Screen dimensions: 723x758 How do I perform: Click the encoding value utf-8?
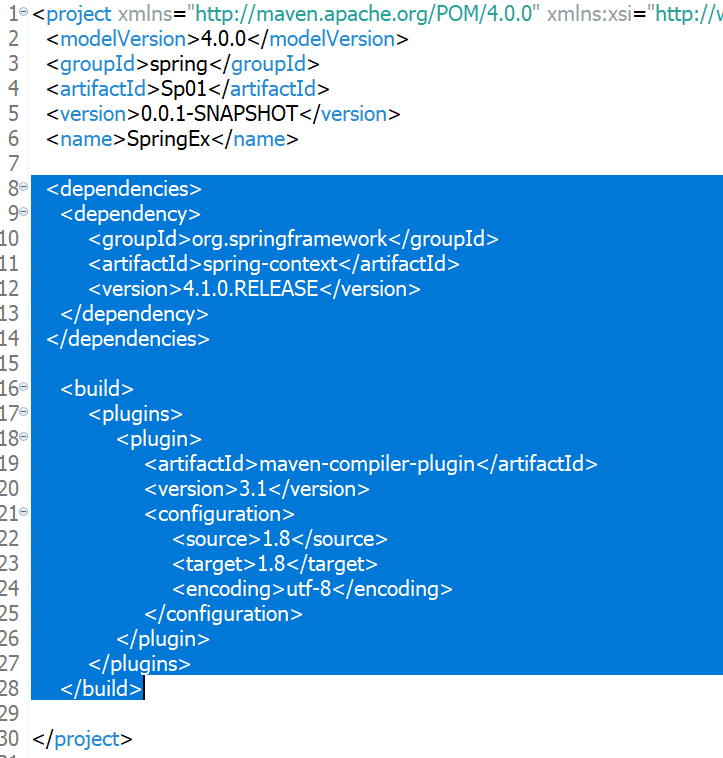tap(309, 589)
